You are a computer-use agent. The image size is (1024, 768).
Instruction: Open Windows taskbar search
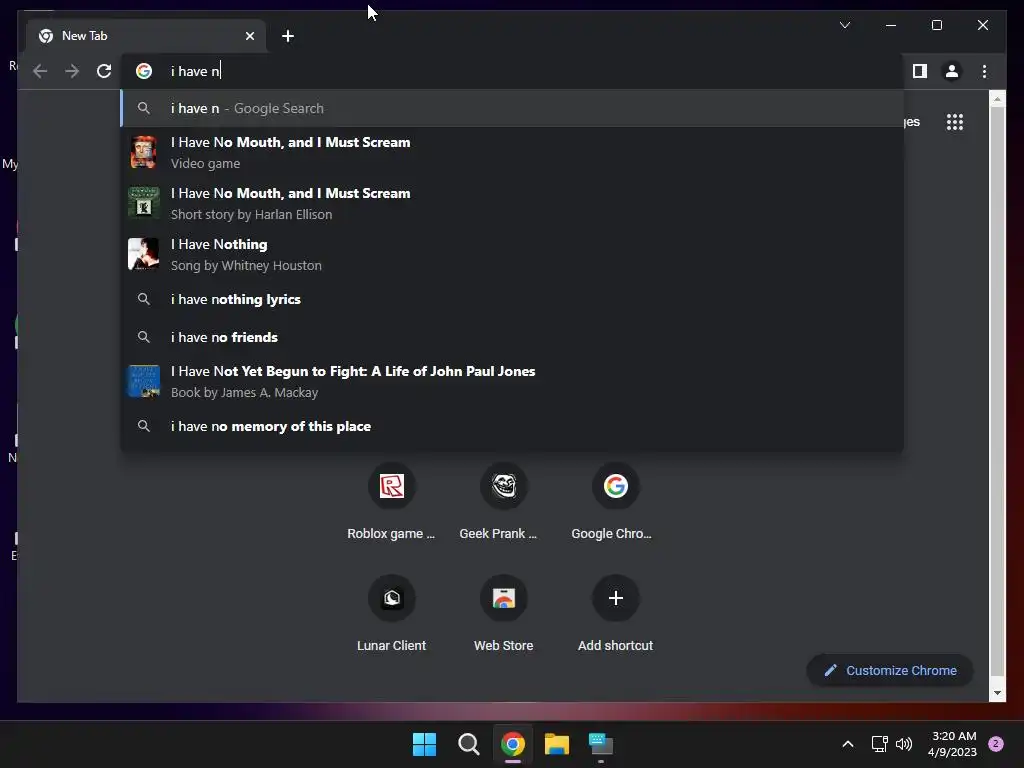click(468, 744)
